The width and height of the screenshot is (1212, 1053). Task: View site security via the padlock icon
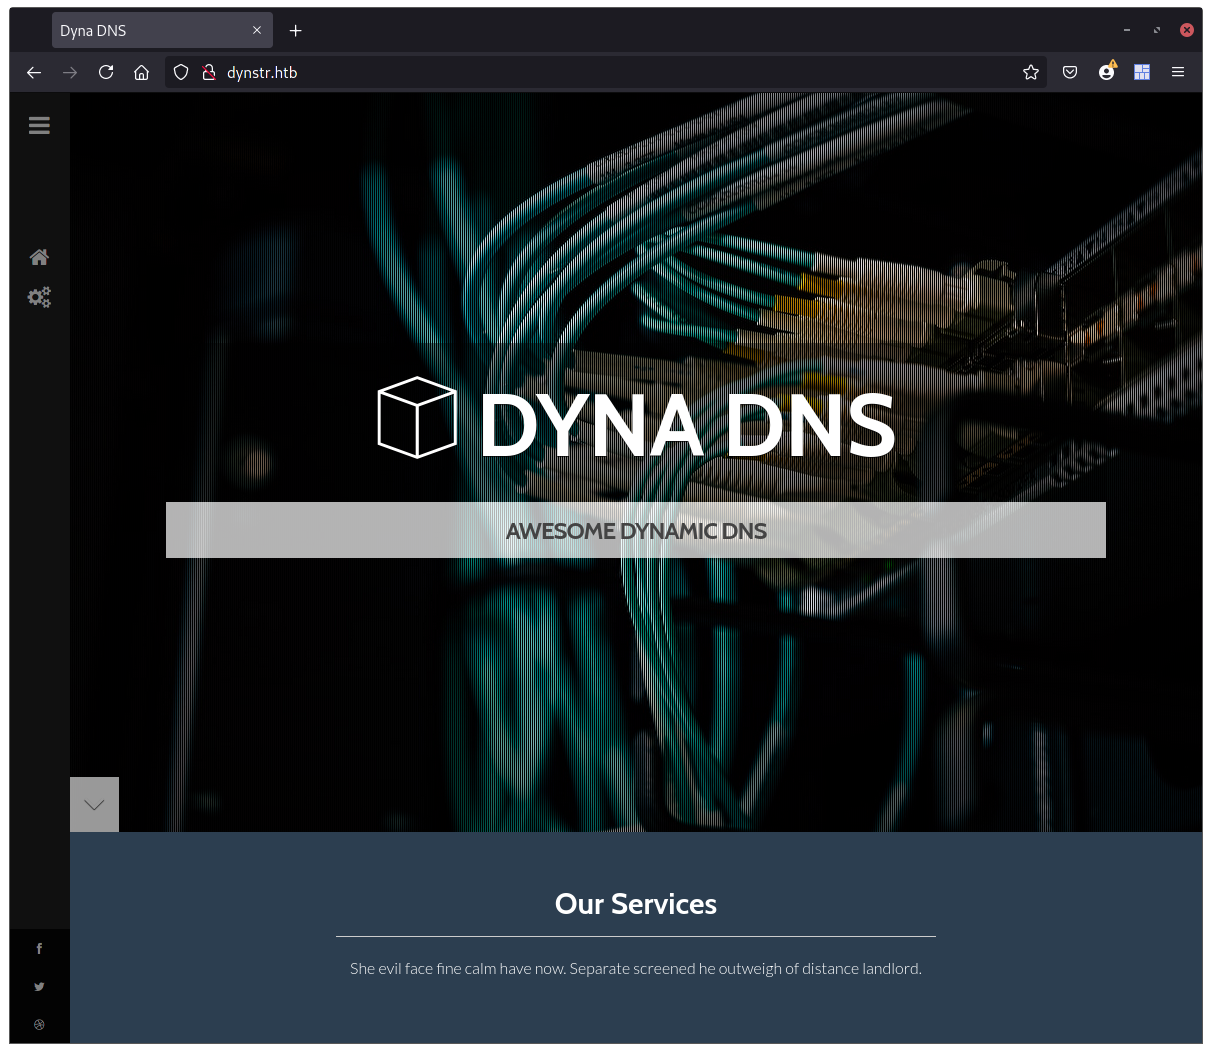[208, 72]
